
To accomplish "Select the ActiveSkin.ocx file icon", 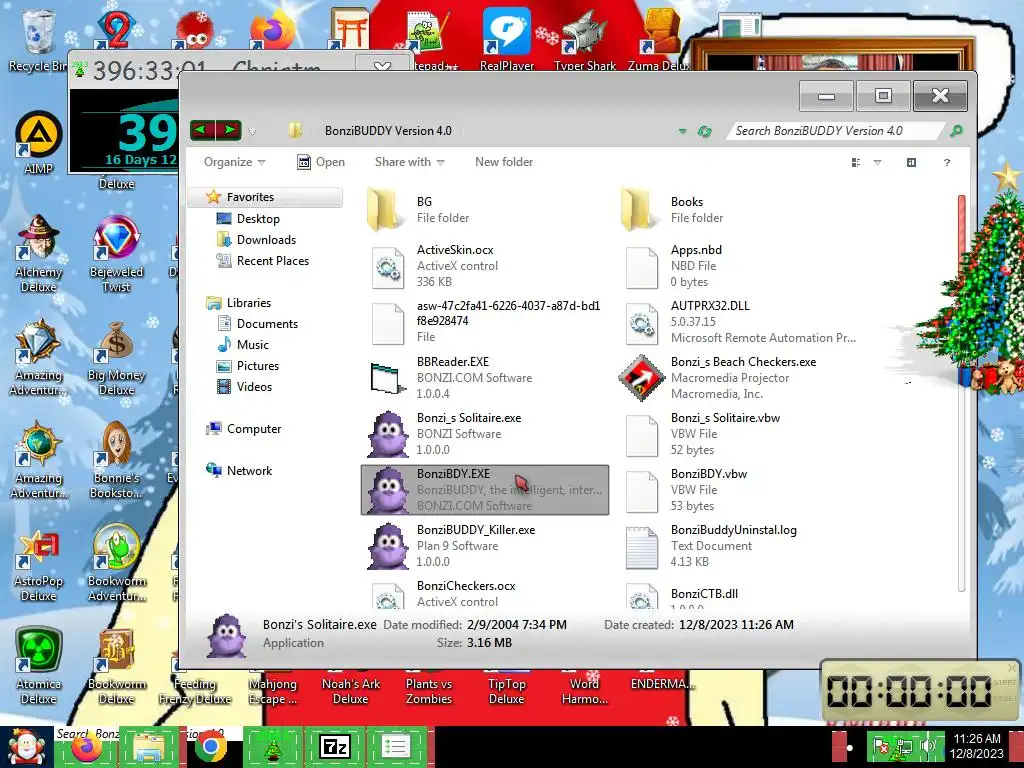I will tap(388, 266).
